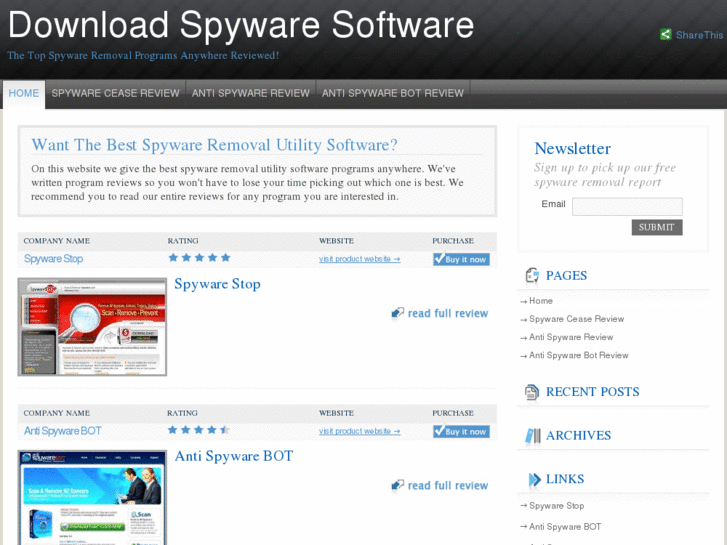Click the Archives binder icon
Image resolution: width=727 pixels, height=545 pixels.
coord(533,436)
